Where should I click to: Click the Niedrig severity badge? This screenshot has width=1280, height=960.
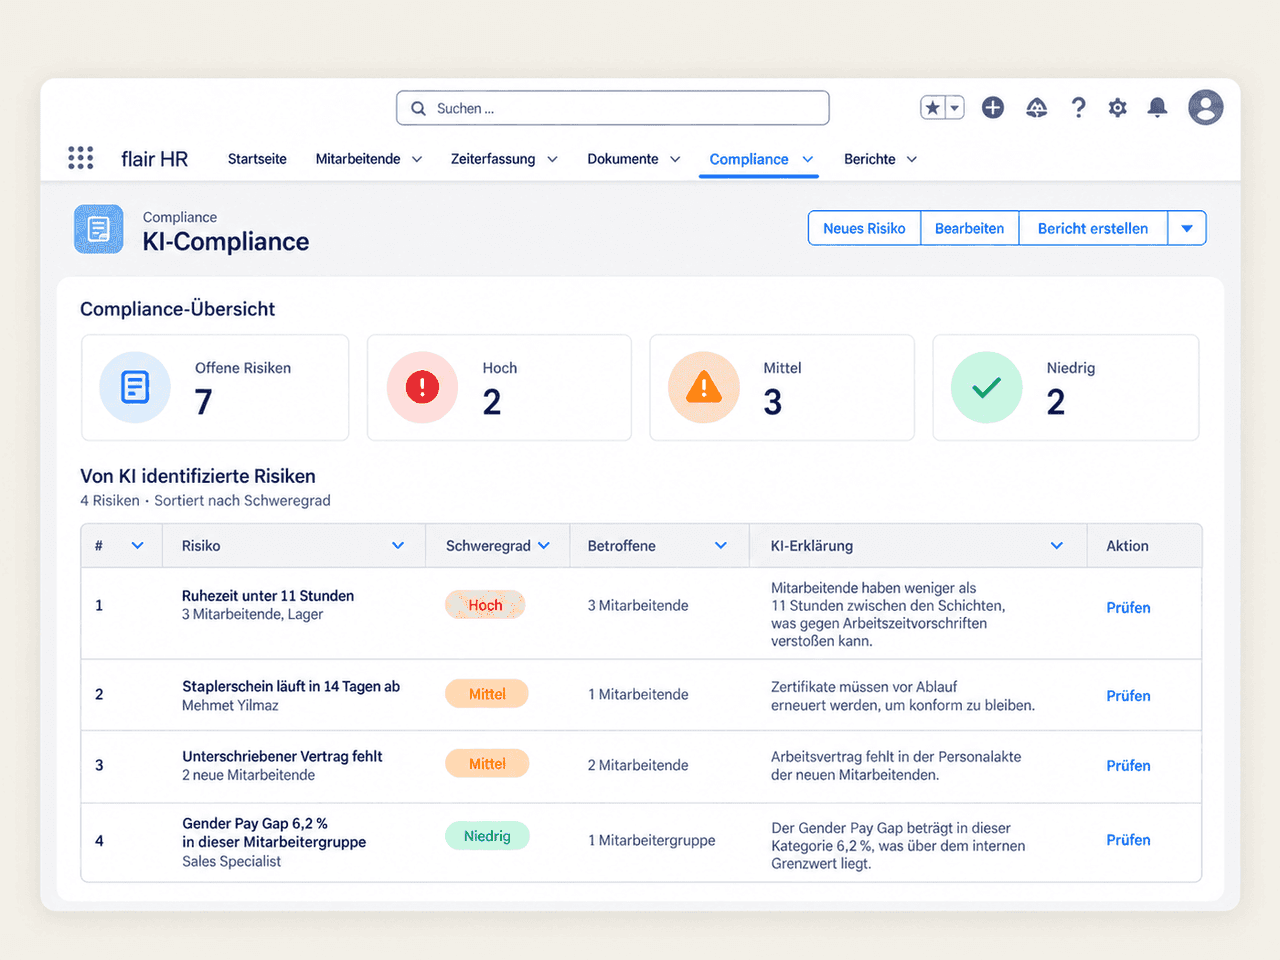pyautogui.click(x=487, y=836)
